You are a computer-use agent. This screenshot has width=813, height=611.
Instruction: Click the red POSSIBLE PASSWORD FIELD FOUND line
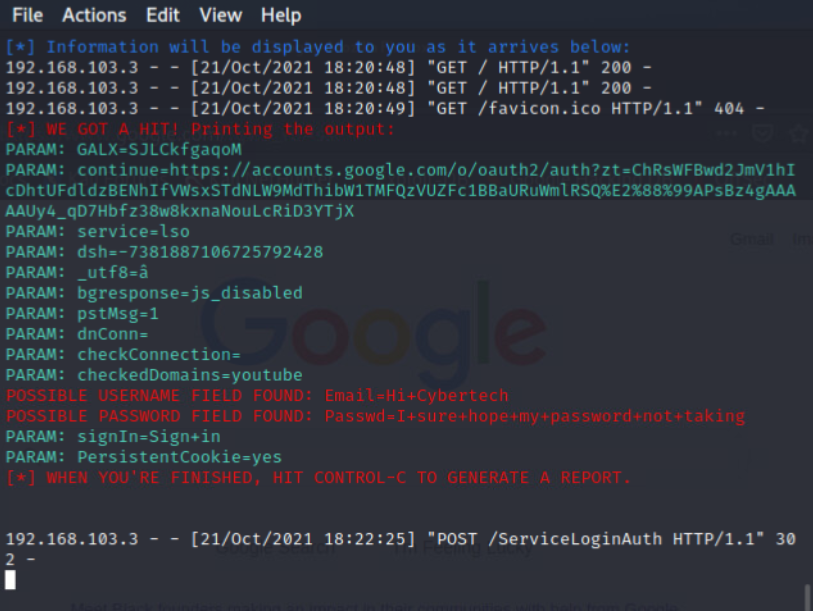coord(375,416)
